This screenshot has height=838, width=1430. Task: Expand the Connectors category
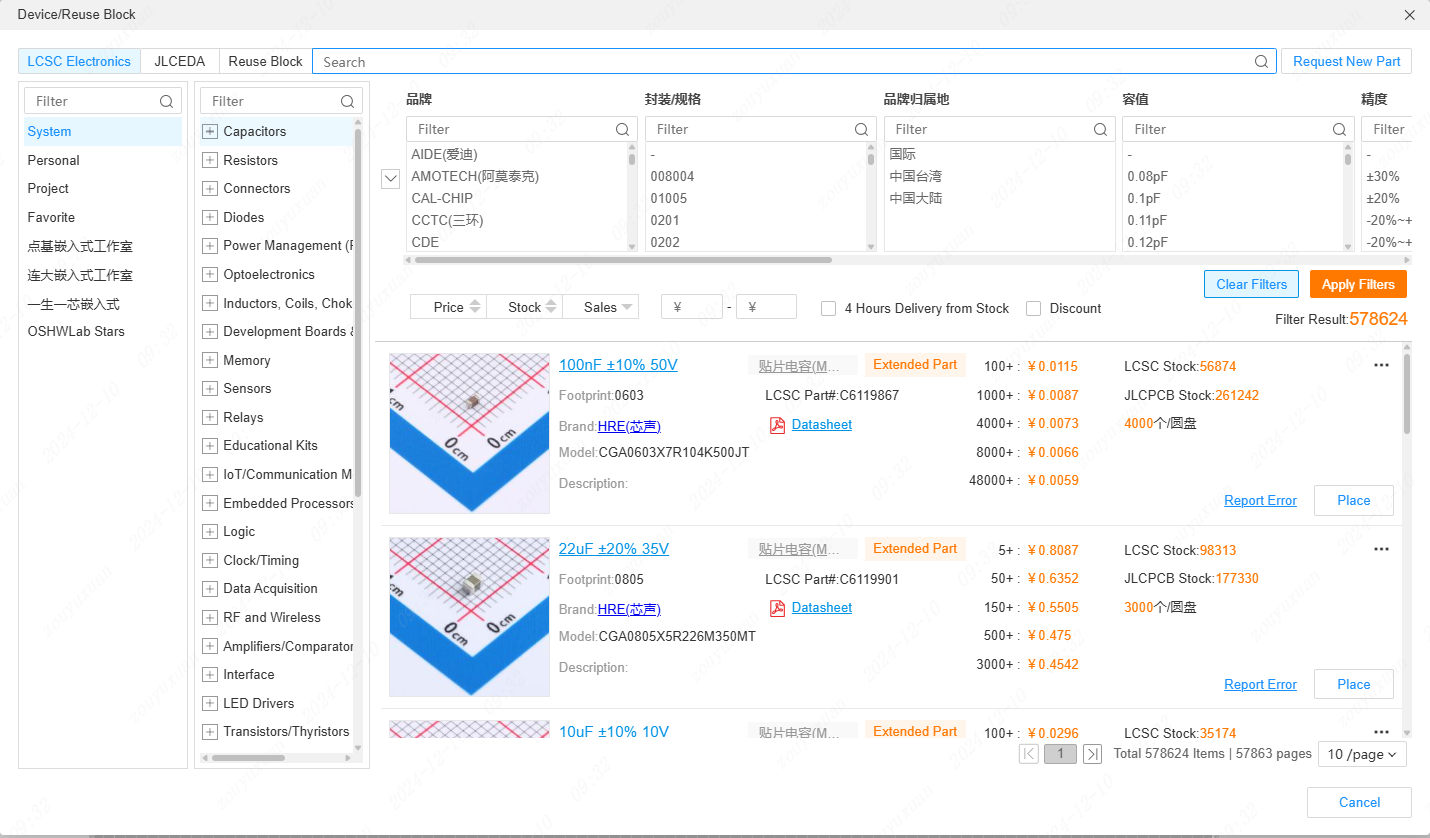[x=210, y=188]
